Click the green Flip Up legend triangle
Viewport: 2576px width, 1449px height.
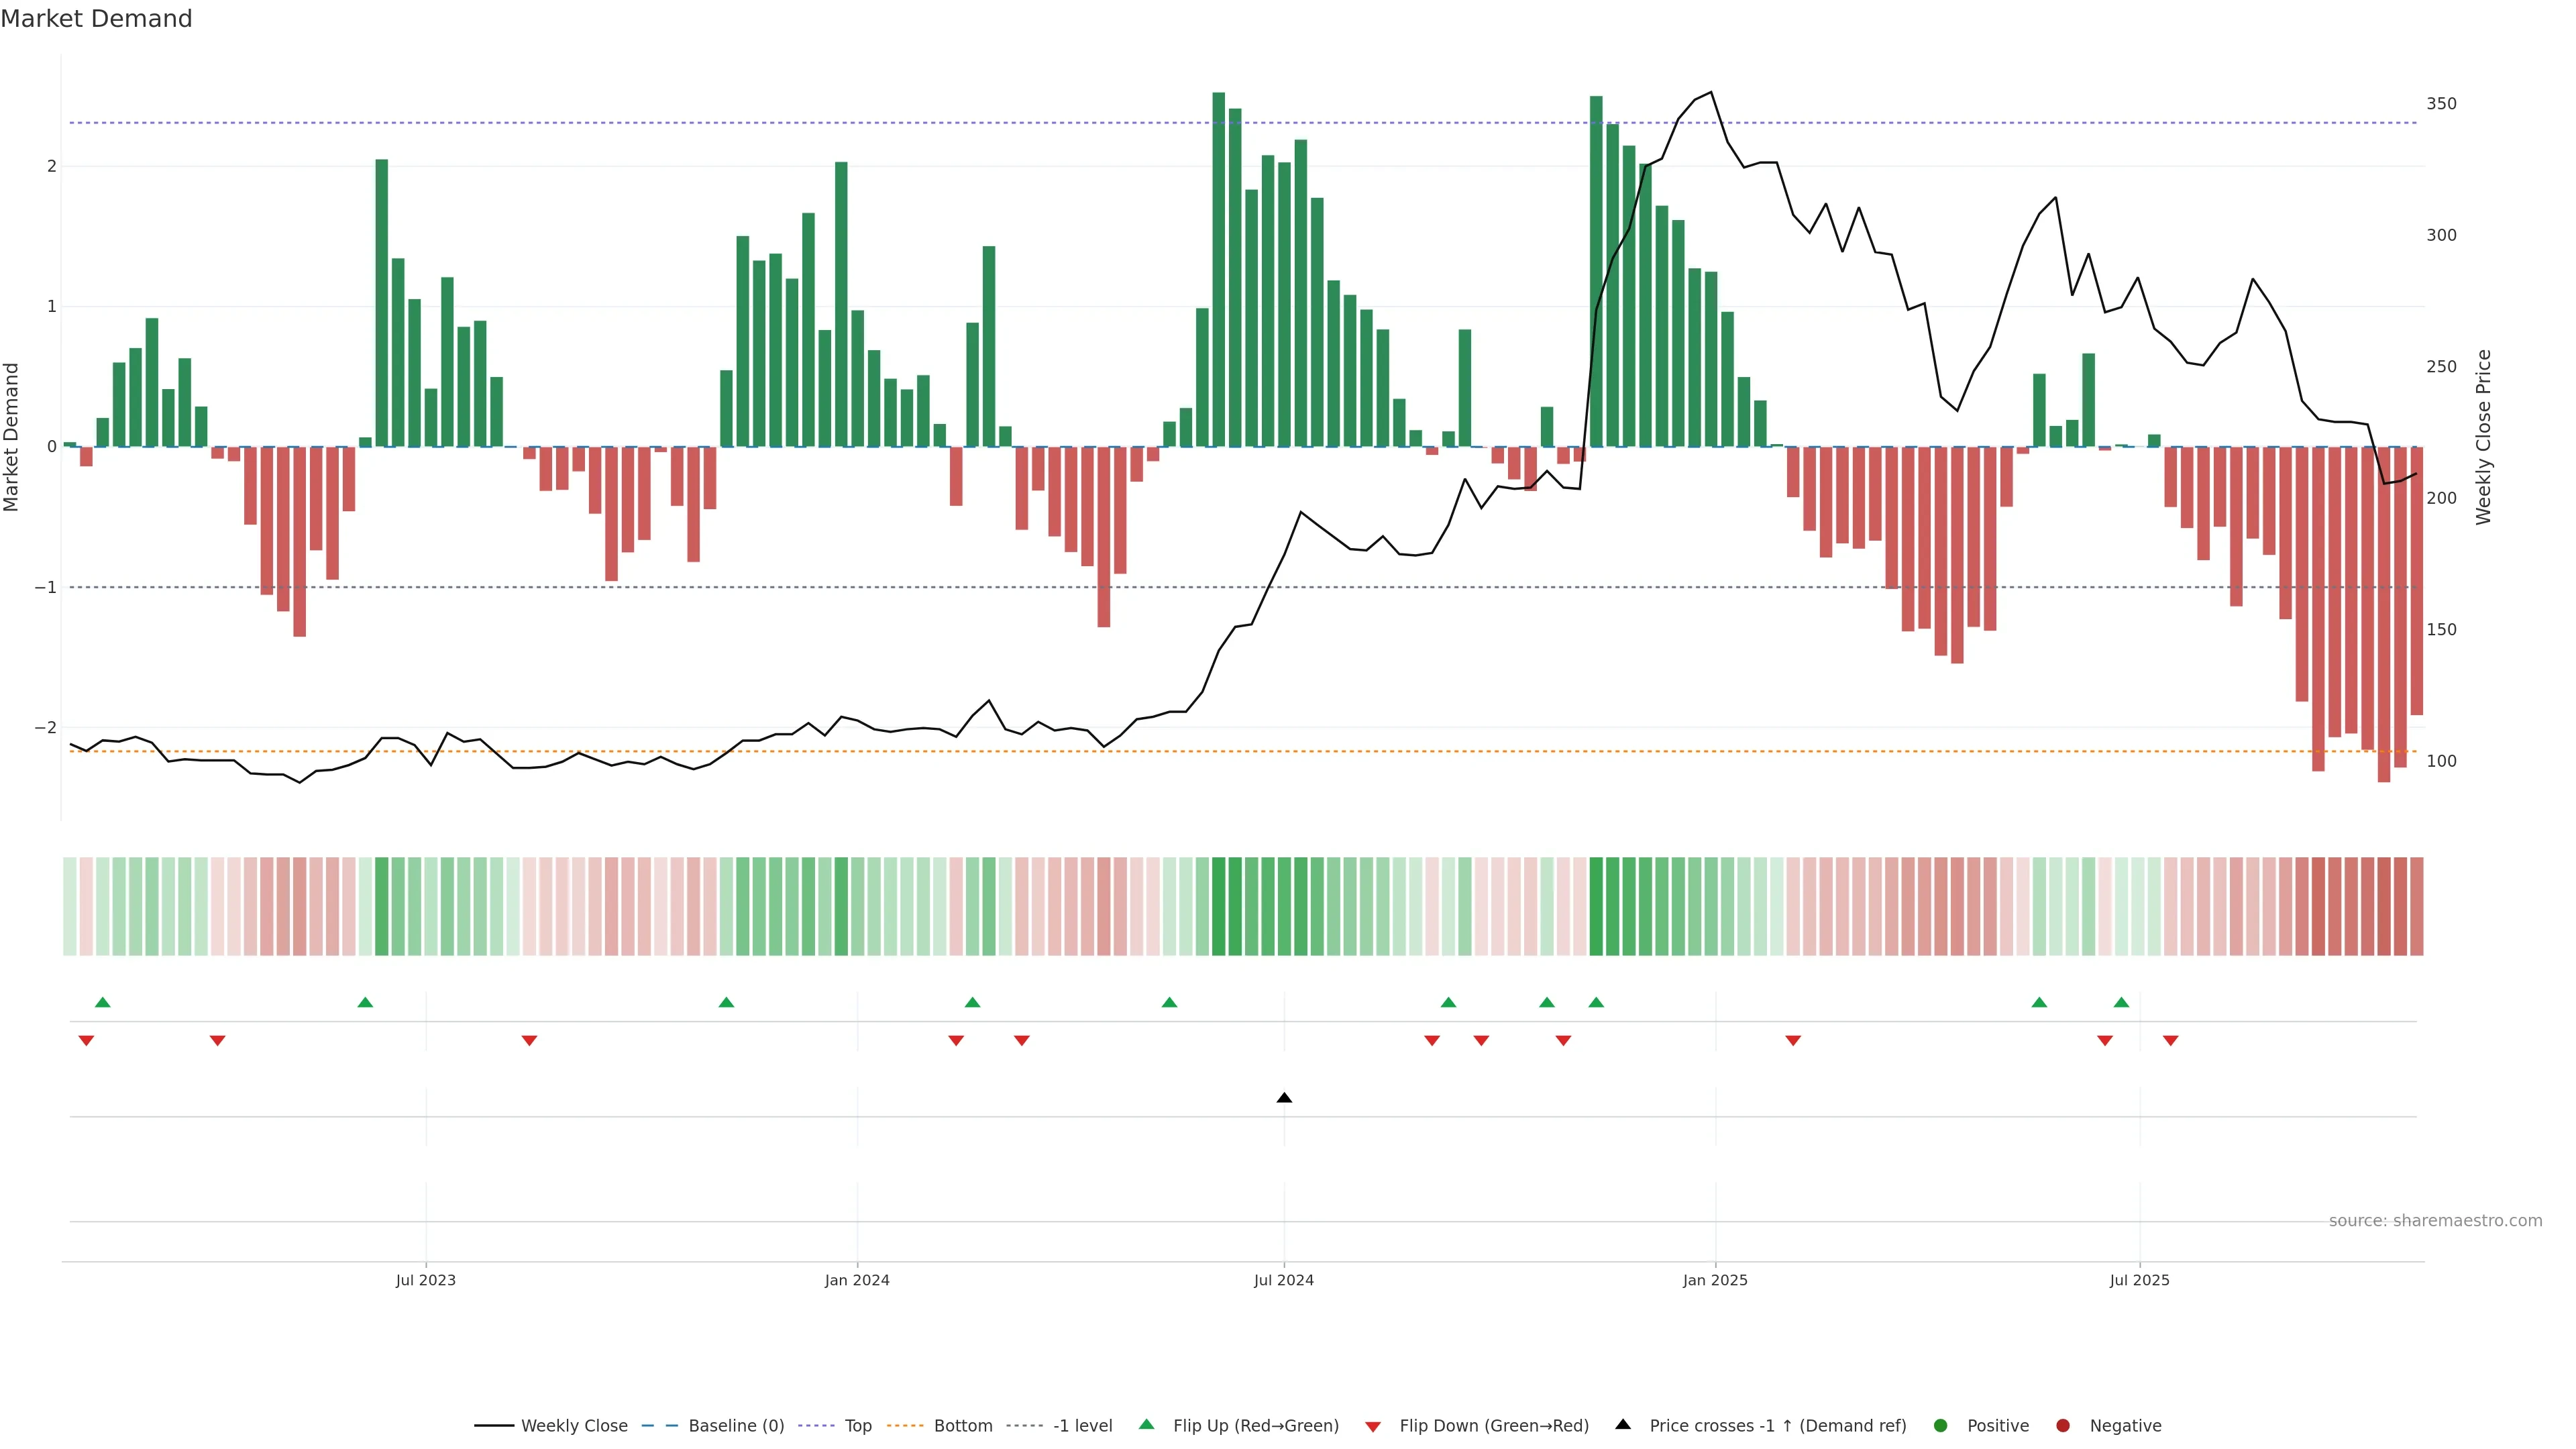tap(1146, 1424)
